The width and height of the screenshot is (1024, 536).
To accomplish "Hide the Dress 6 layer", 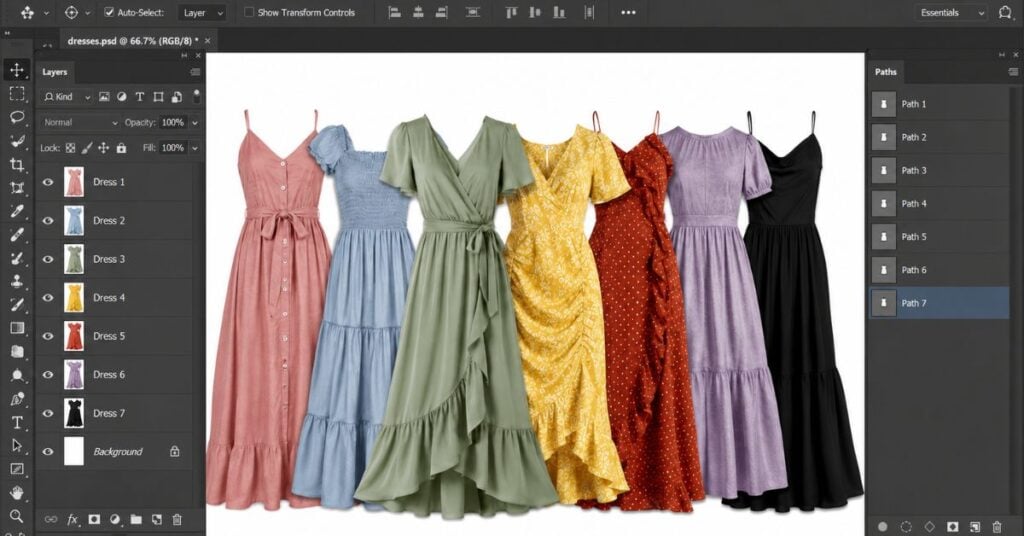I will pyautogui.click(x=48, y=375).
